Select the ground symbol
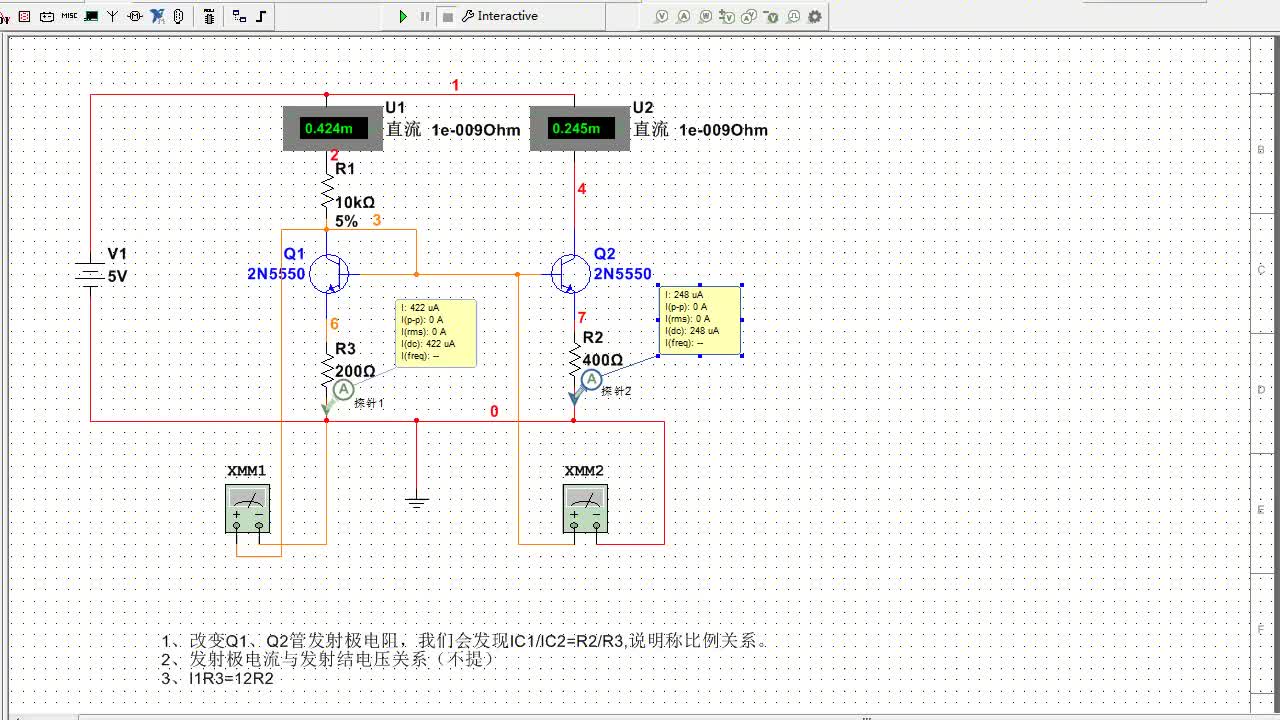Screen dimensions: 1280x720 click(x=417, y=501)
